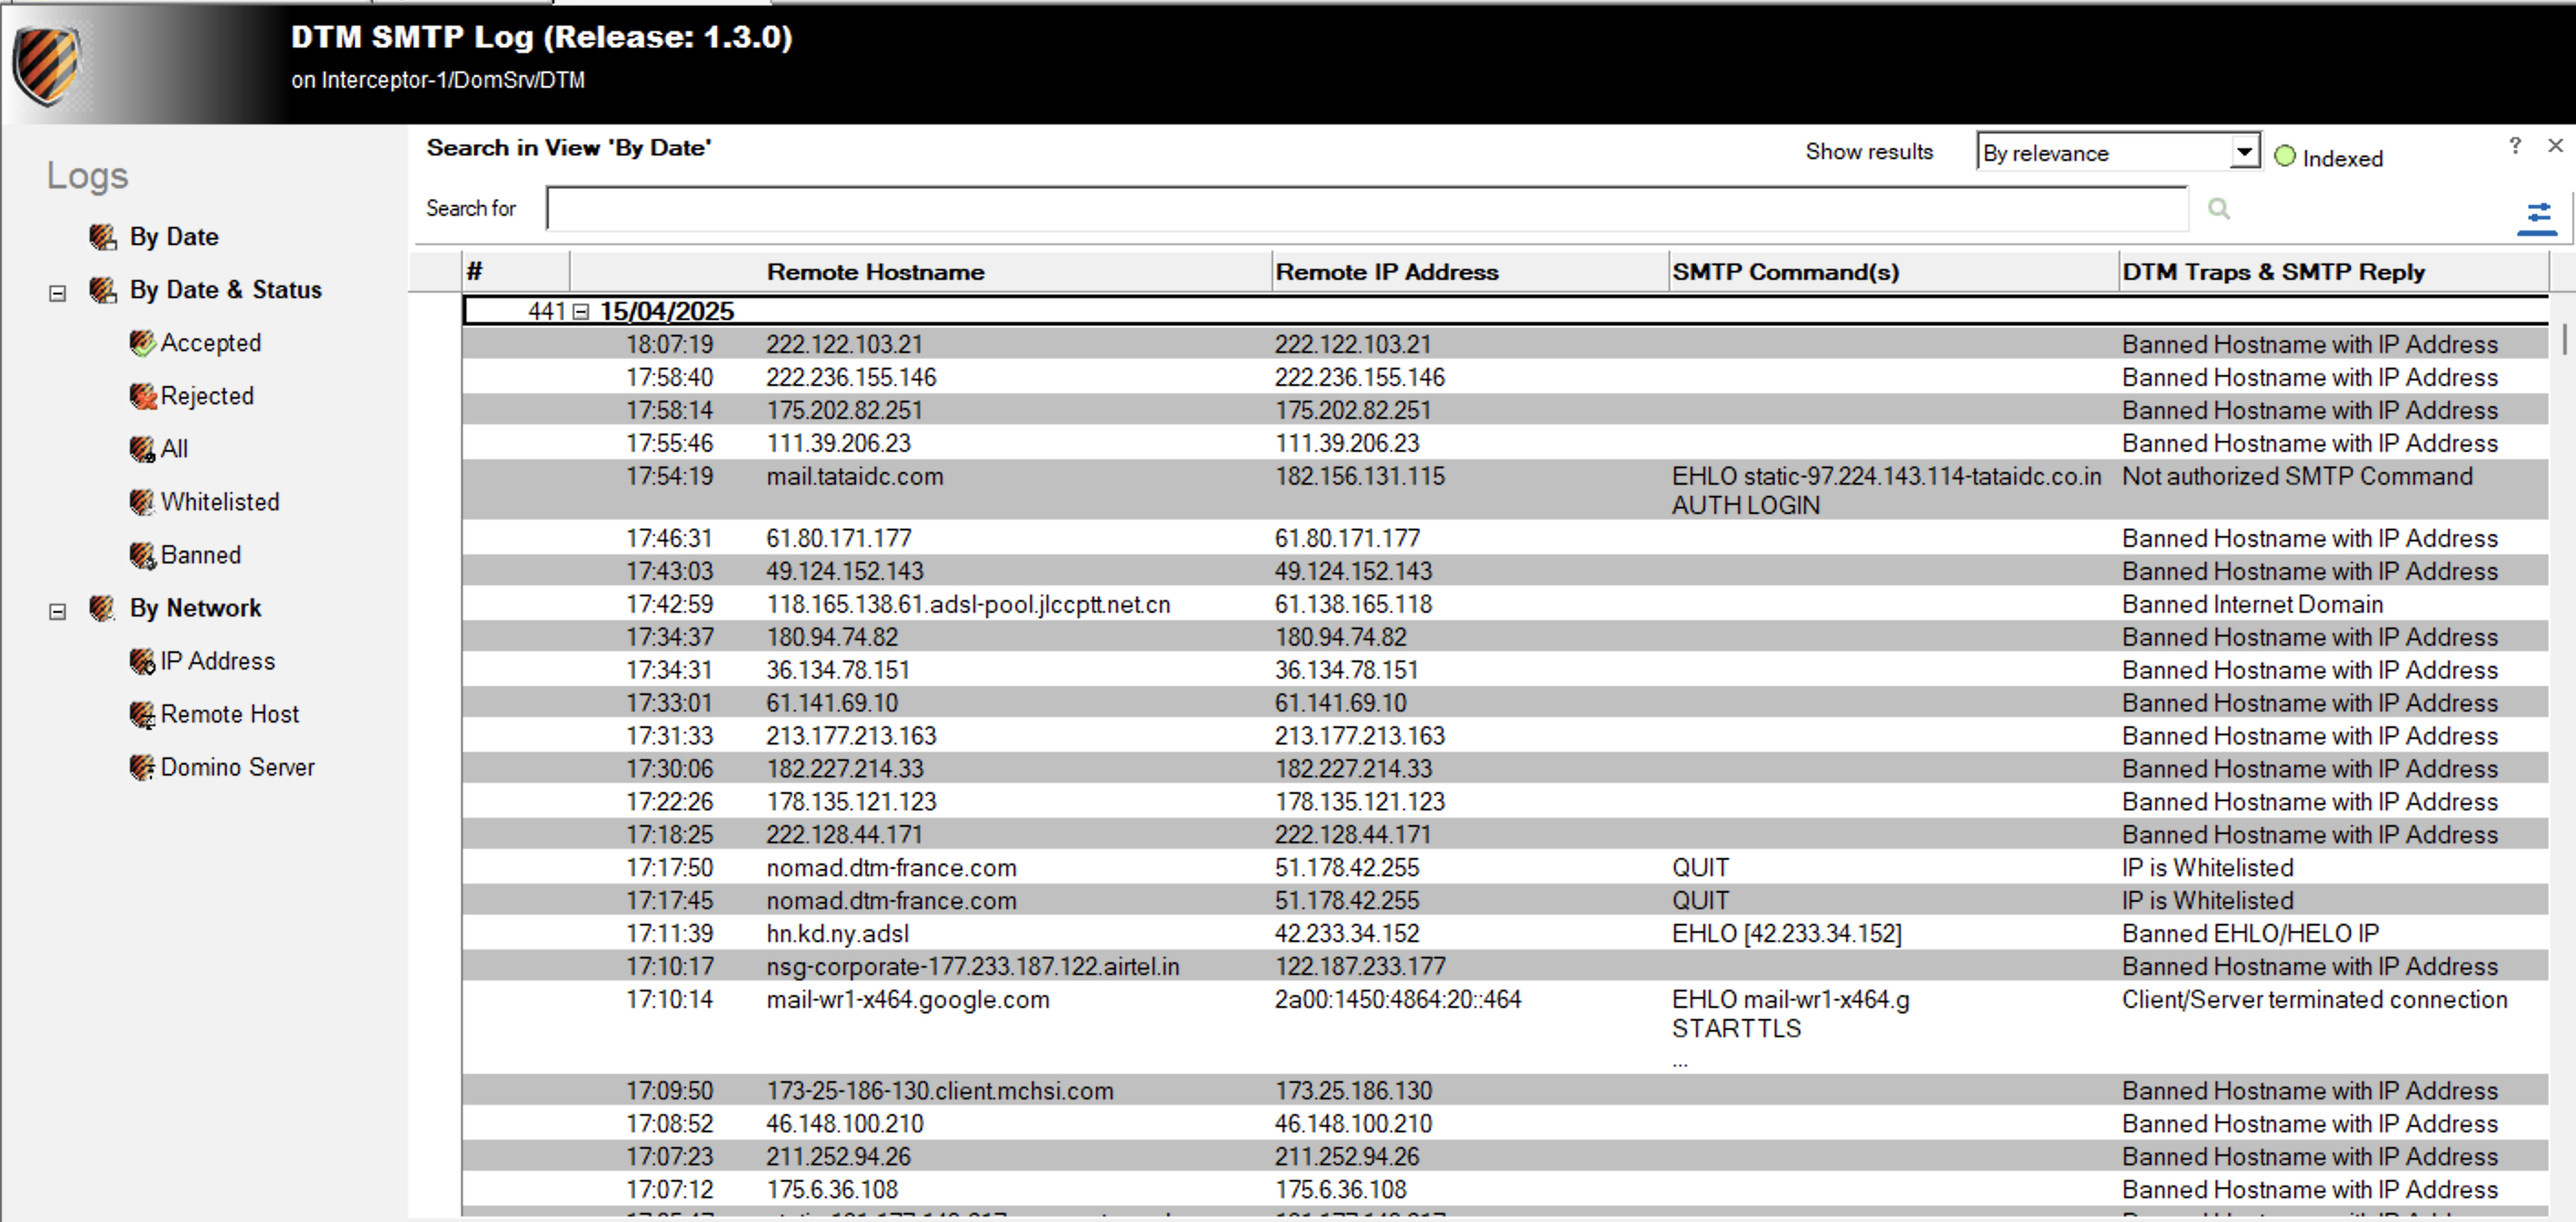
Task: Click the By Date & Status icon
Action: point(102,290)
